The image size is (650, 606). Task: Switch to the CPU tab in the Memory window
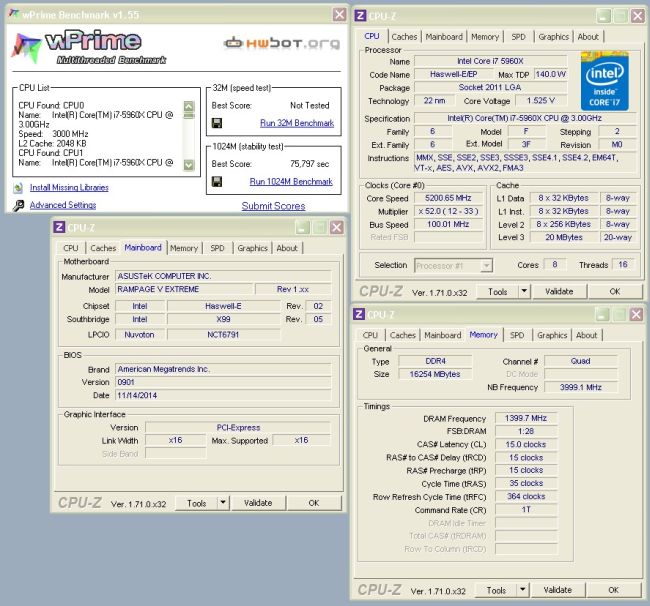click(x=370, y=335)
